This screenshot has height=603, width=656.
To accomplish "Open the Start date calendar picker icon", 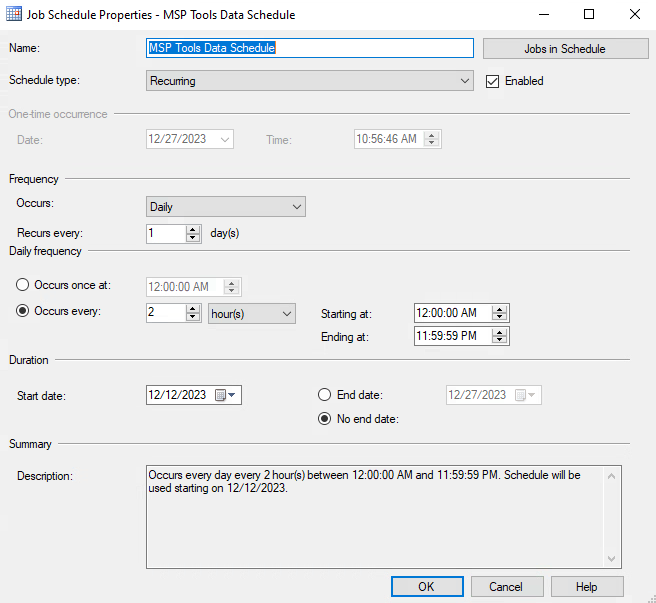I will (225, 395).
